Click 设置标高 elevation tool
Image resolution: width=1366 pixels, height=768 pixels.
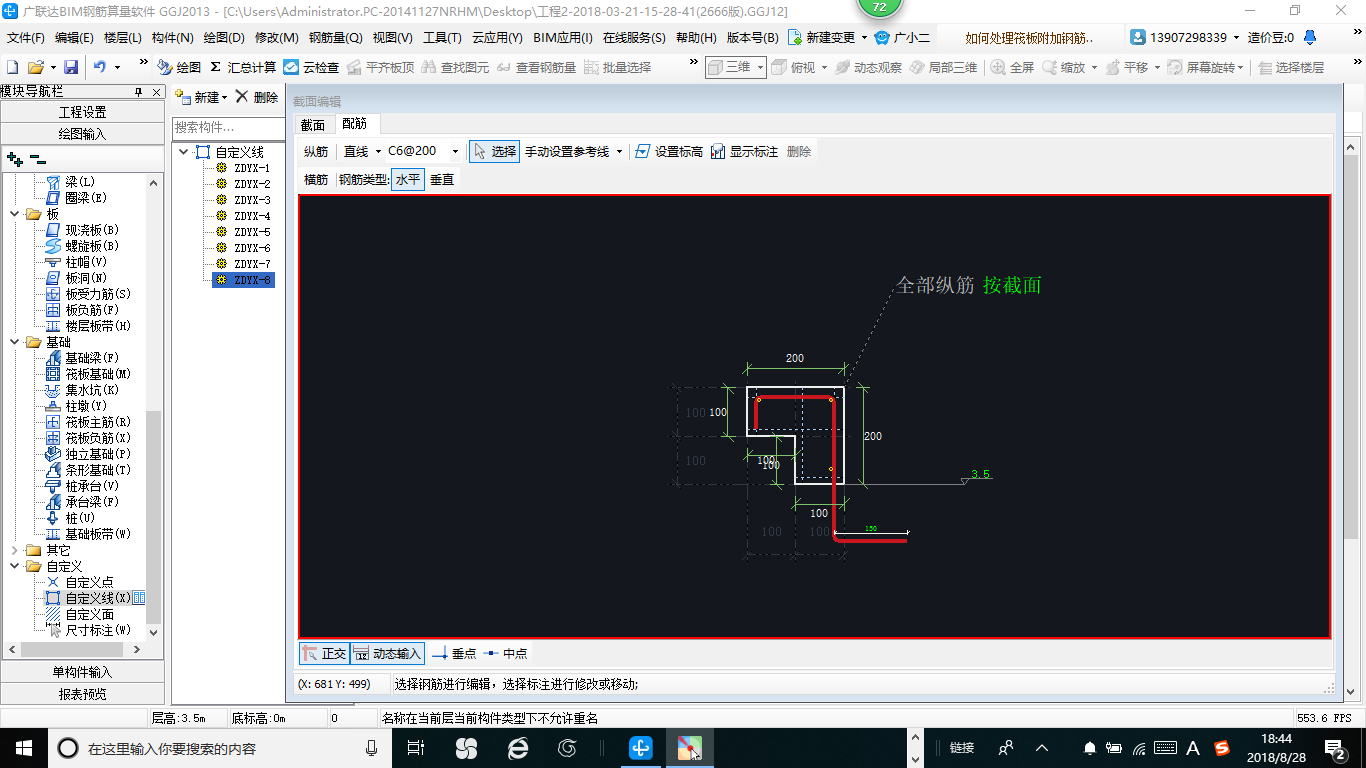(x=669, y=151)
